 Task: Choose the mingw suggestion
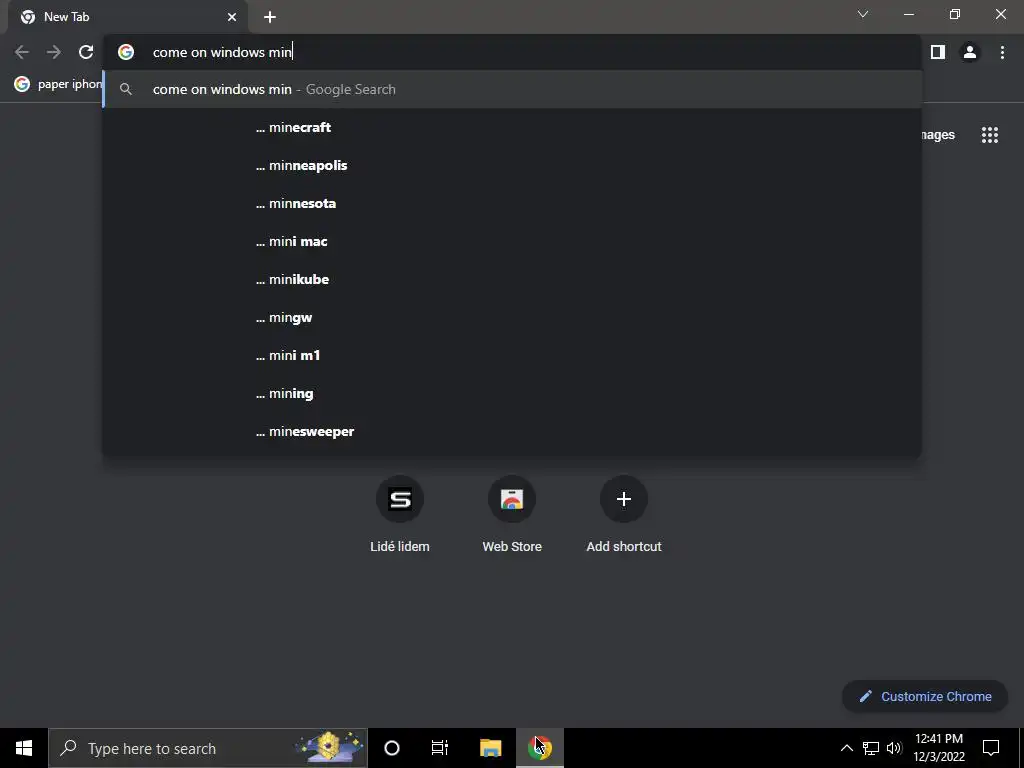point(513,317)
